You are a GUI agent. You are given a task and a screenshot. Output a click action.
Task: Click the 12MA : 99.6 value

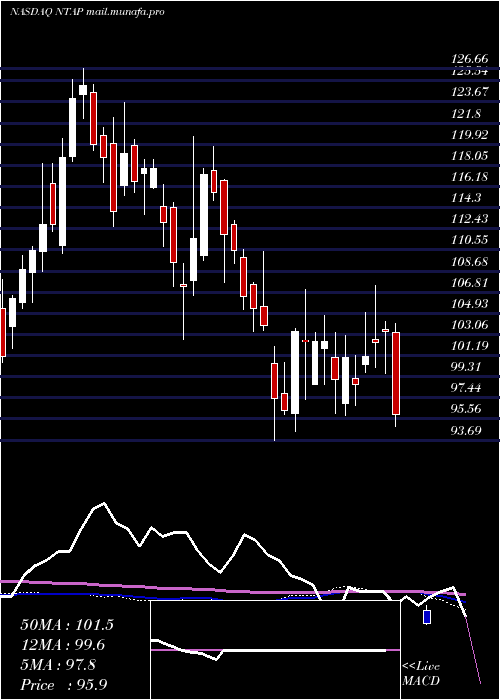pyautogui.click(x=64, y=645)
